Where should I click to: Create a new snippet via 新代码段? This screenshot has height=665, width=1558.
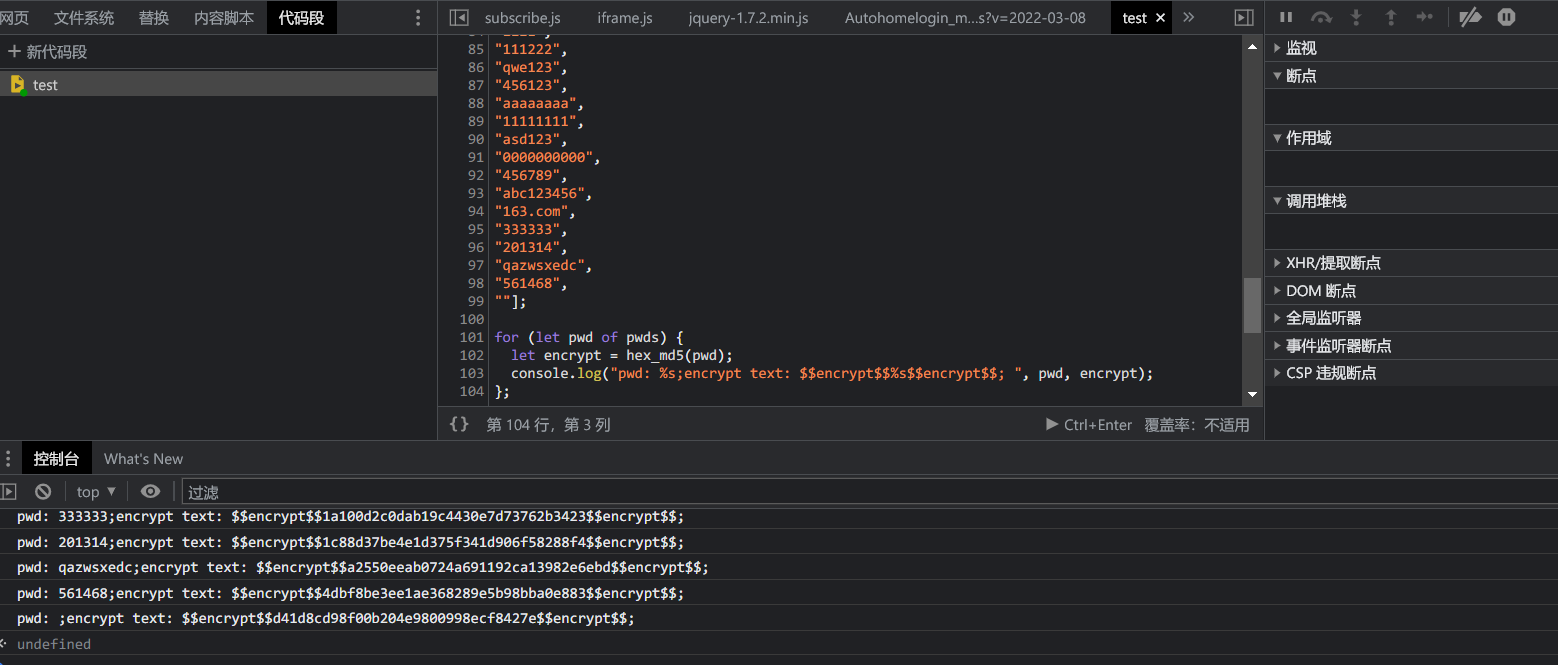(x=48, y=52)
